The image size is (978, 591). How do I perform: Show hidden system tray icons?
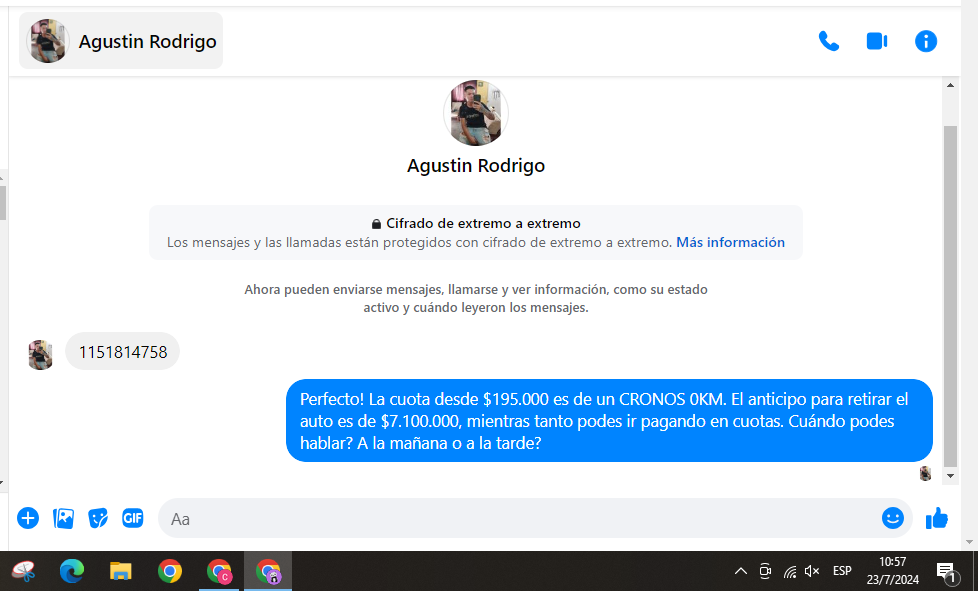click(x=740, y=571)
